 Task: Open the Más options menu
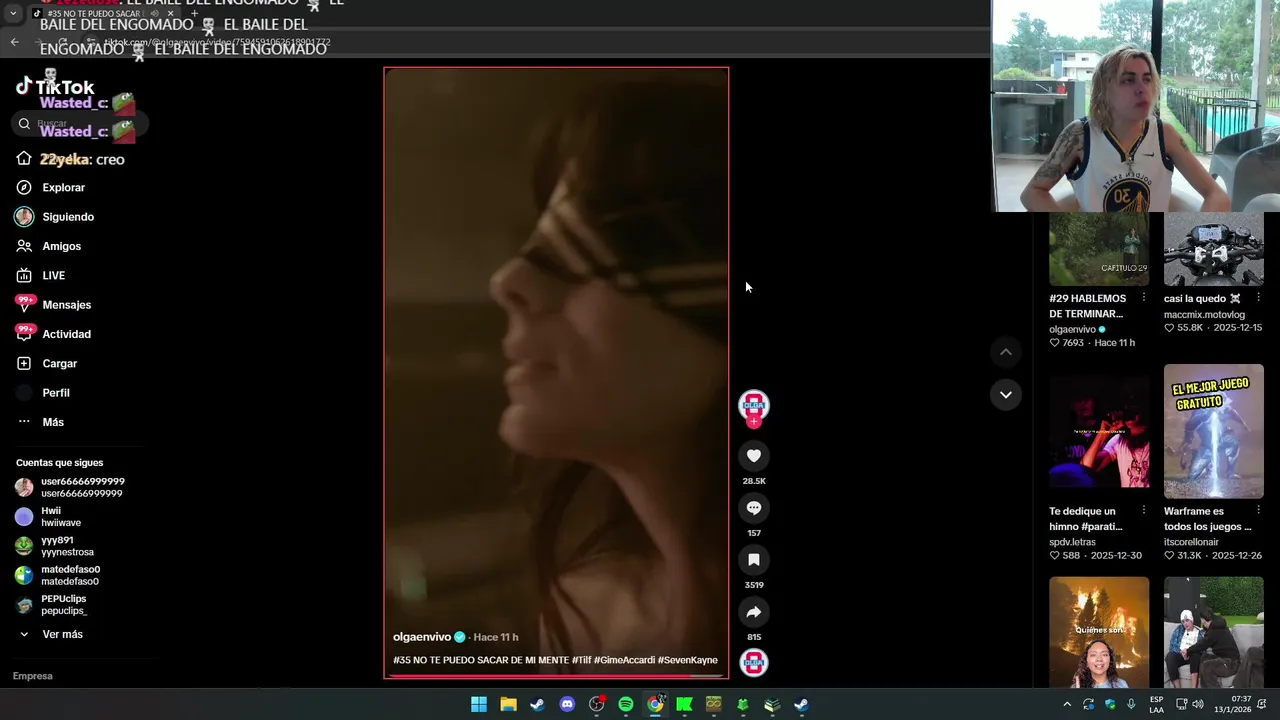click(52, 422)
